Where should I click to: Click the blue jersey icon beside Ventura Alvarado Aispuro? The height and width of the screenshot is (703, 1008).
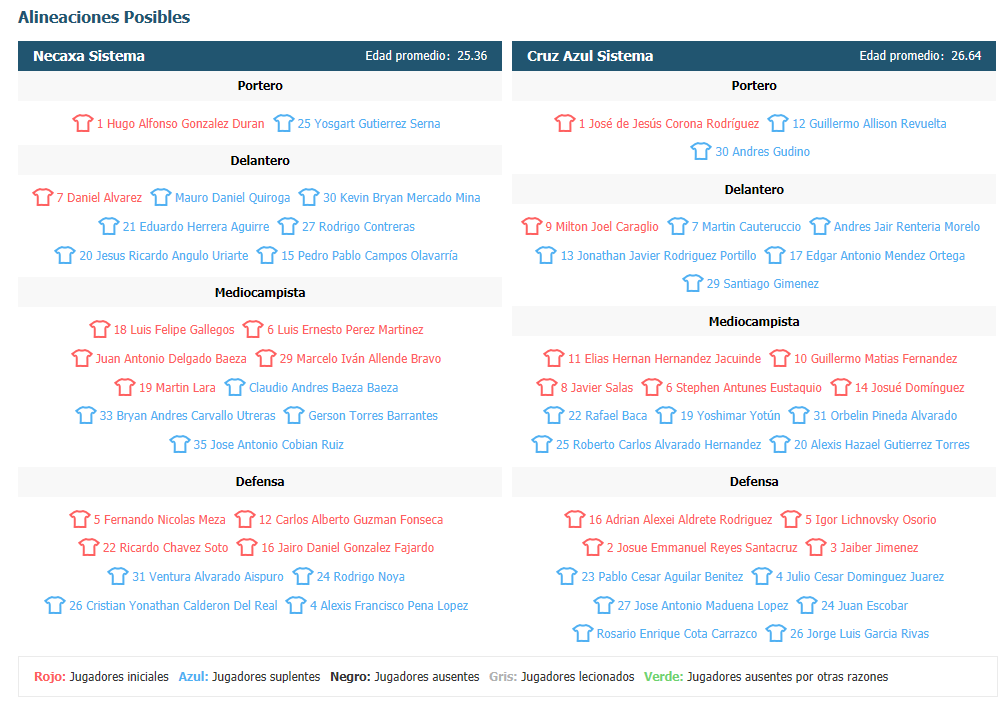tap(118, 576)
